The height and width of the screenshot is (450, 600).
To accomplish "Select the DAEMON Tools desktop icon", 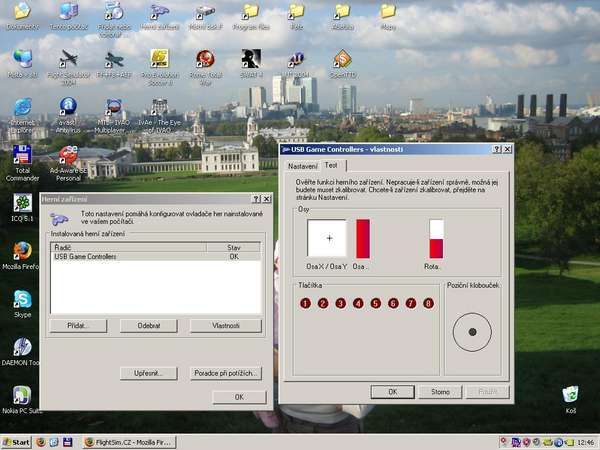I will click(x=21, y=351).
